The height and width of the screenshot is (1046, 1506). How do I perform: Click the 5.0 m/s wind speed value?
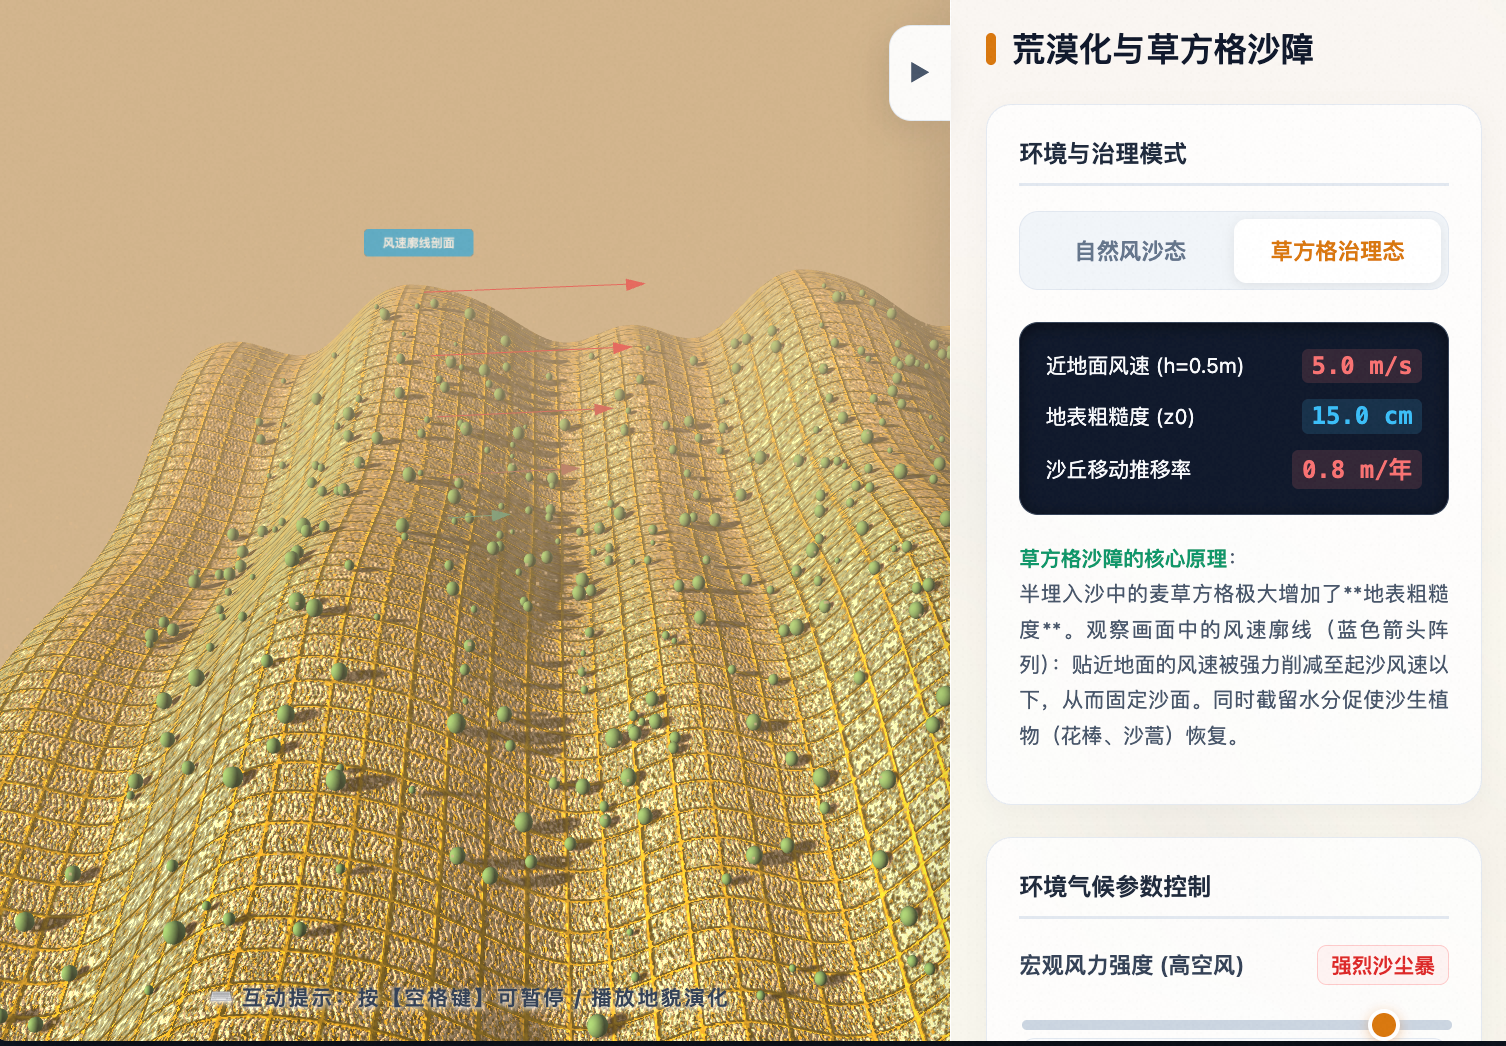tap(1361, 366)
